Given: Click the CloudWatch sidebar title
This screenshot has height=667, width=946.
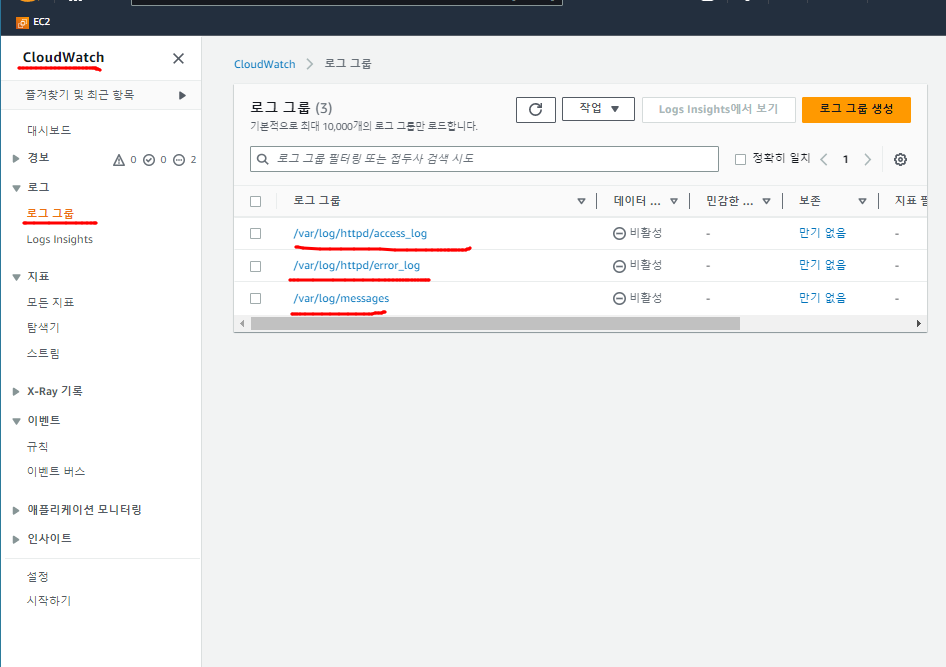Looking at the screenshot, I should tap(63, 57).
